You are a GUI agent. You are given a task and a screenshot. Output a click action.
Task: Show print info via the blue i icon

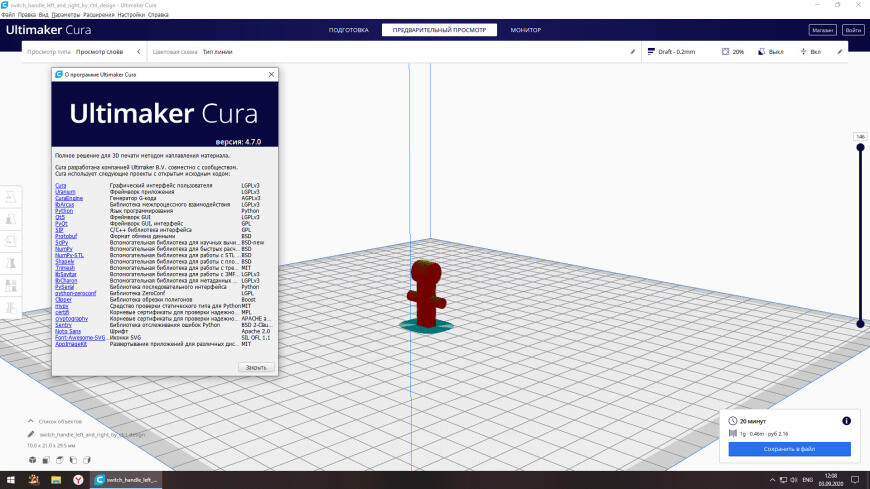coord(846,421)
